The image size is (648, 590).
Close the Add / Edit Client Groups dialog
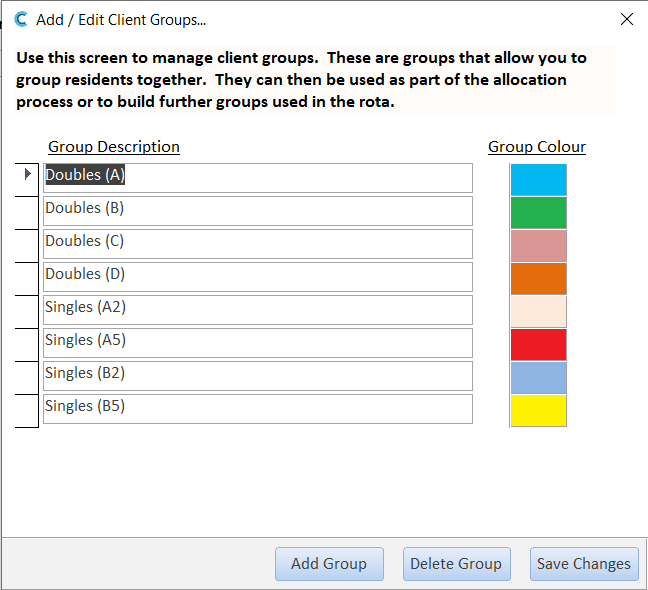pos(627,19)
